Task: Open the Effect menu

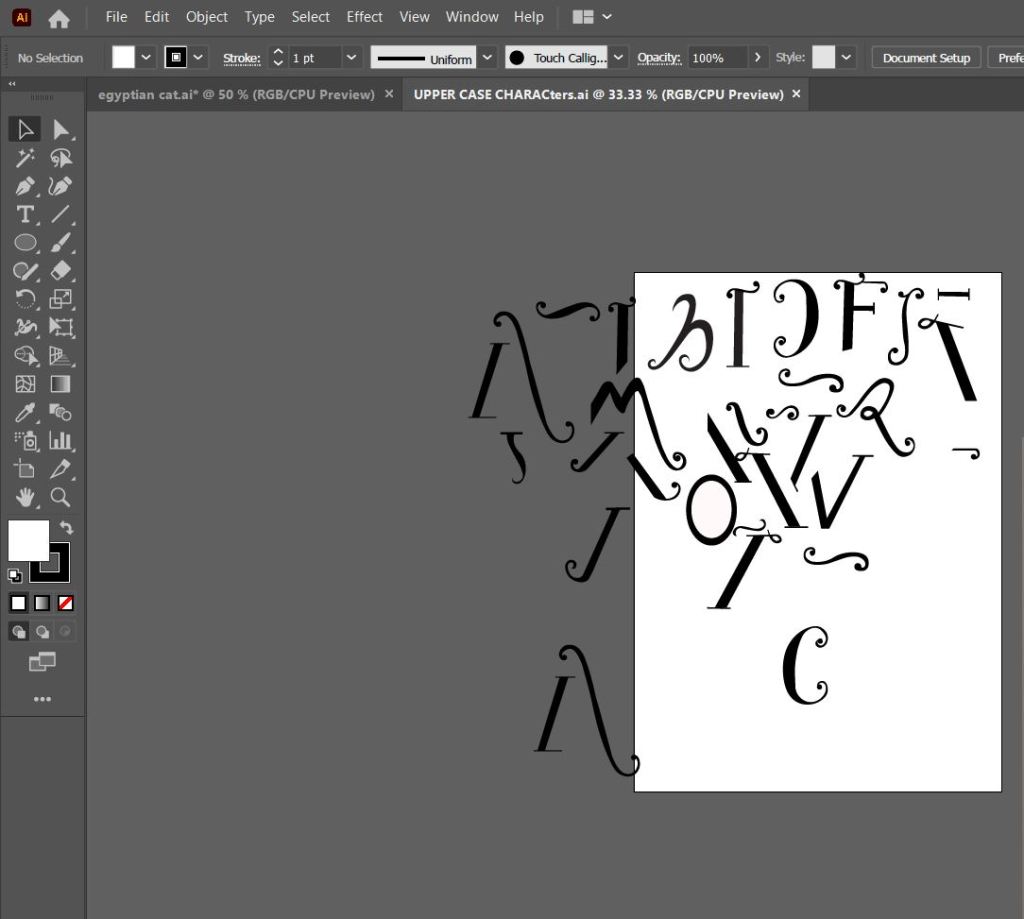Action: tap(364, 17)
